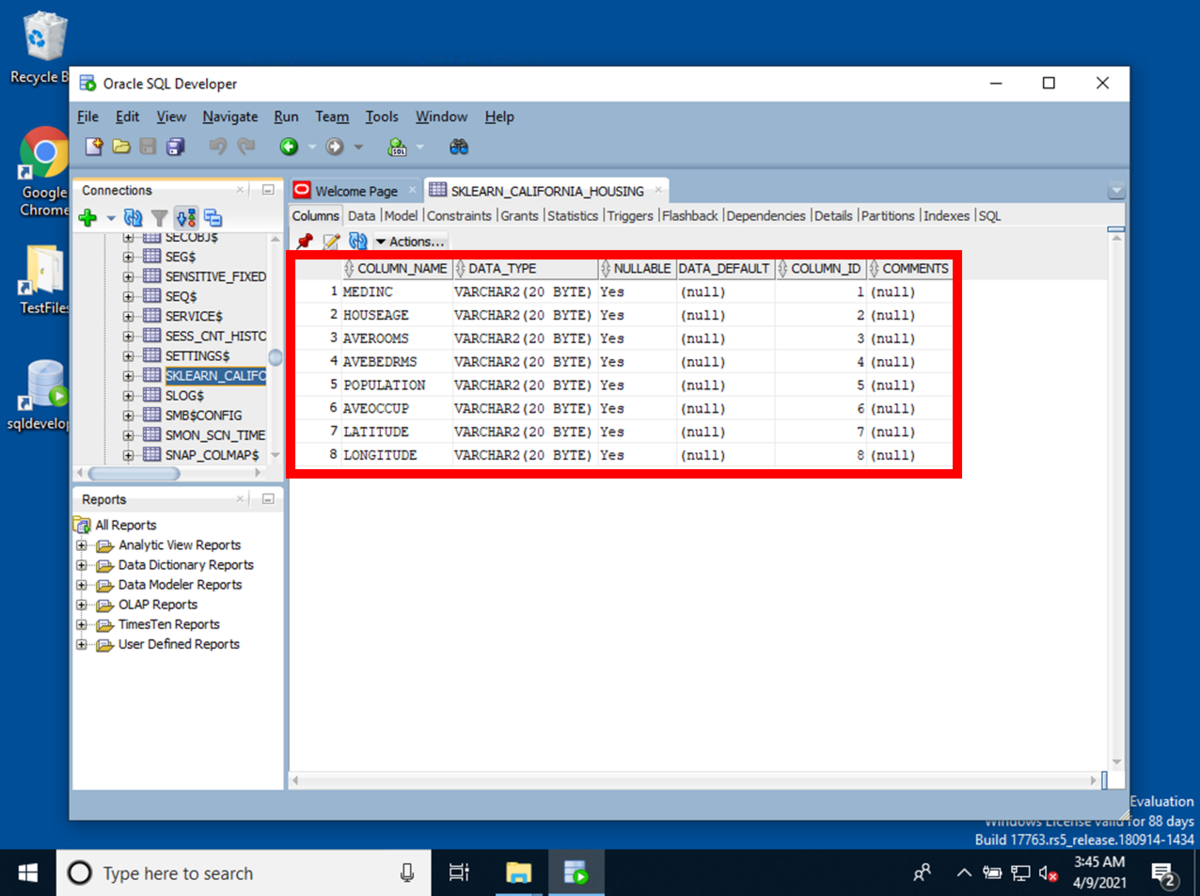Image resolution: width=1200 pixels, height=896 pixels.
Task: Expand the SETTINGS$ table node
Action: [x=128, y=356]
